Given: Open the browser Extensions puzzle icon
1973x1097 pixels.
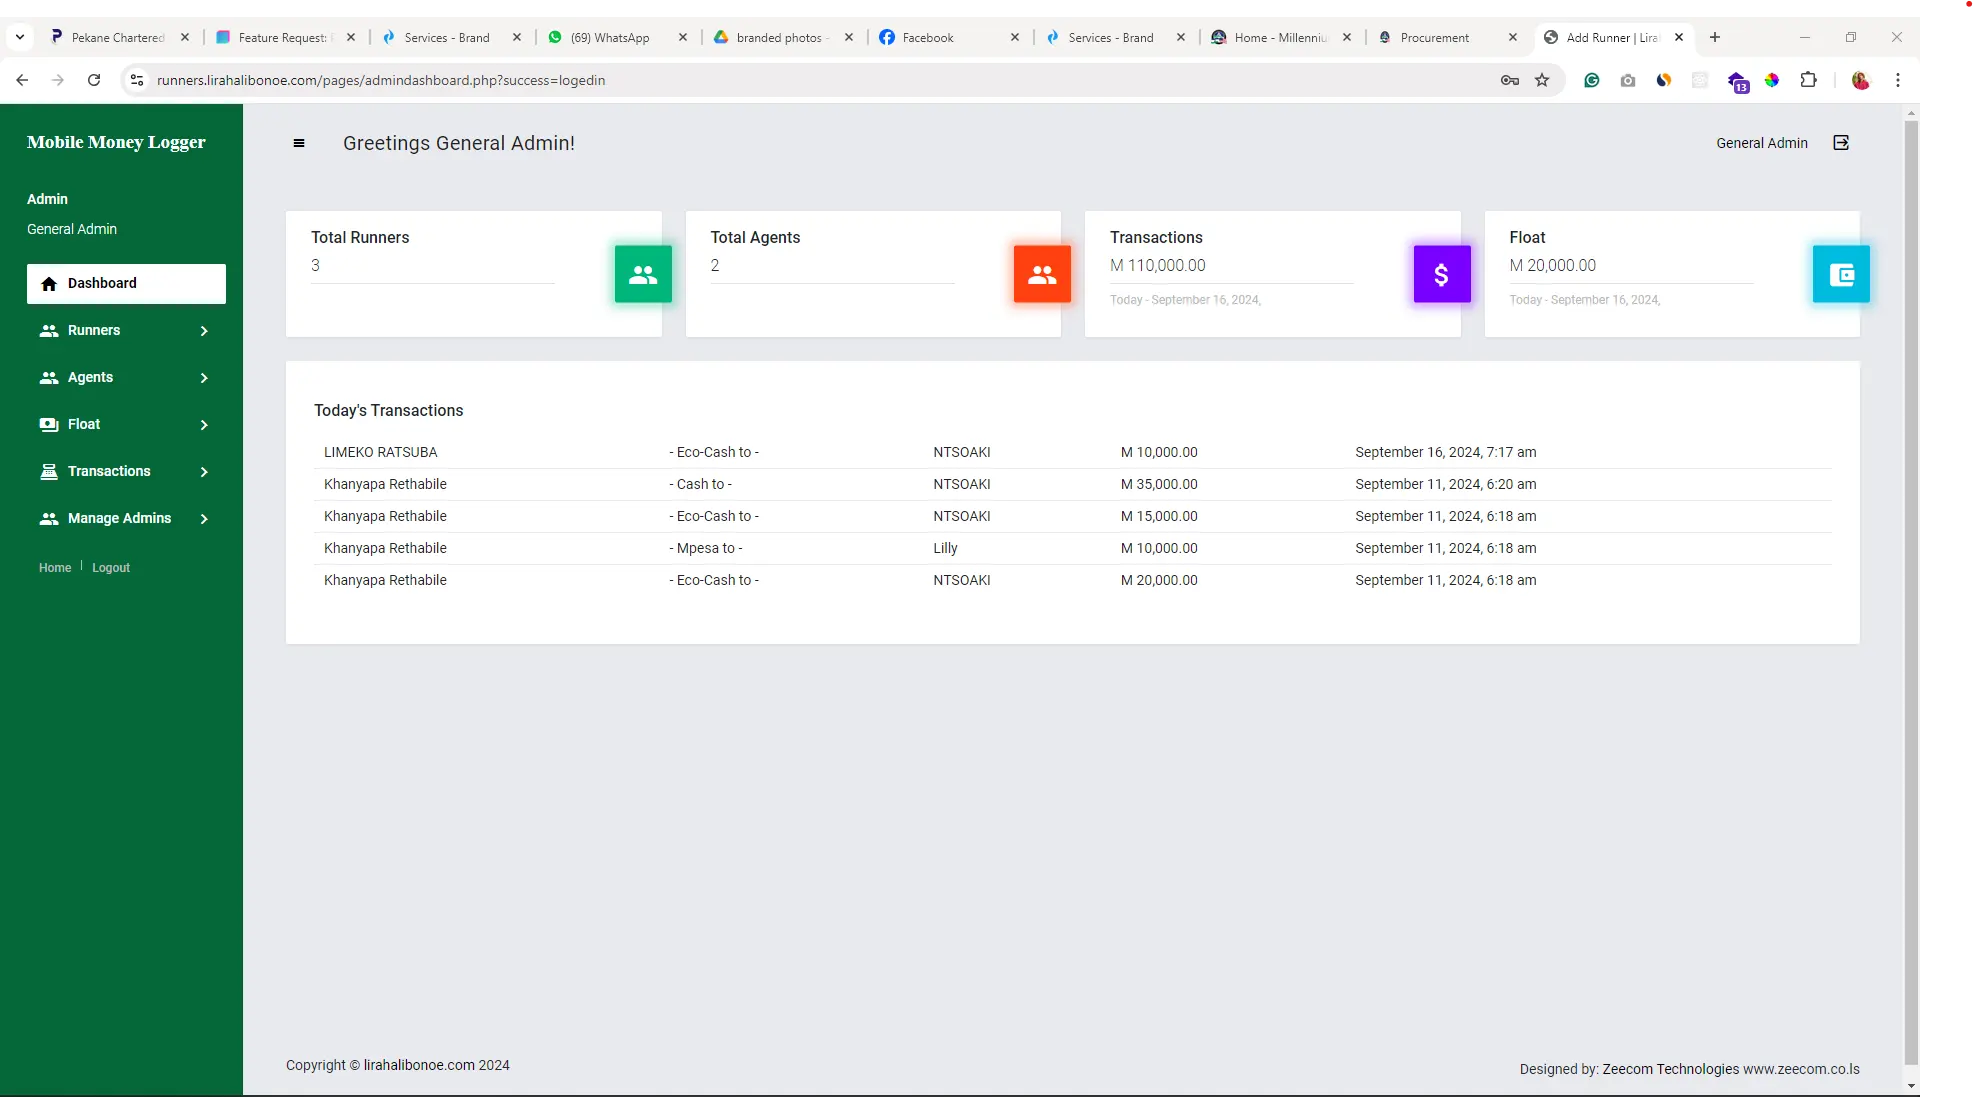Looking at the screenshot, I should click(x=1808, y=80).
